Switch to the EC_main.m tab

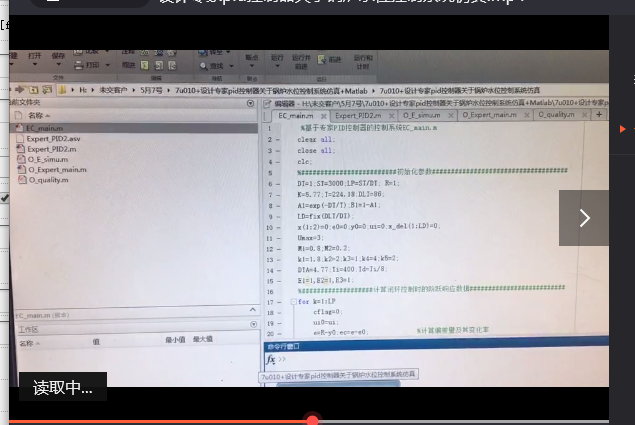[x=295, y=116]
